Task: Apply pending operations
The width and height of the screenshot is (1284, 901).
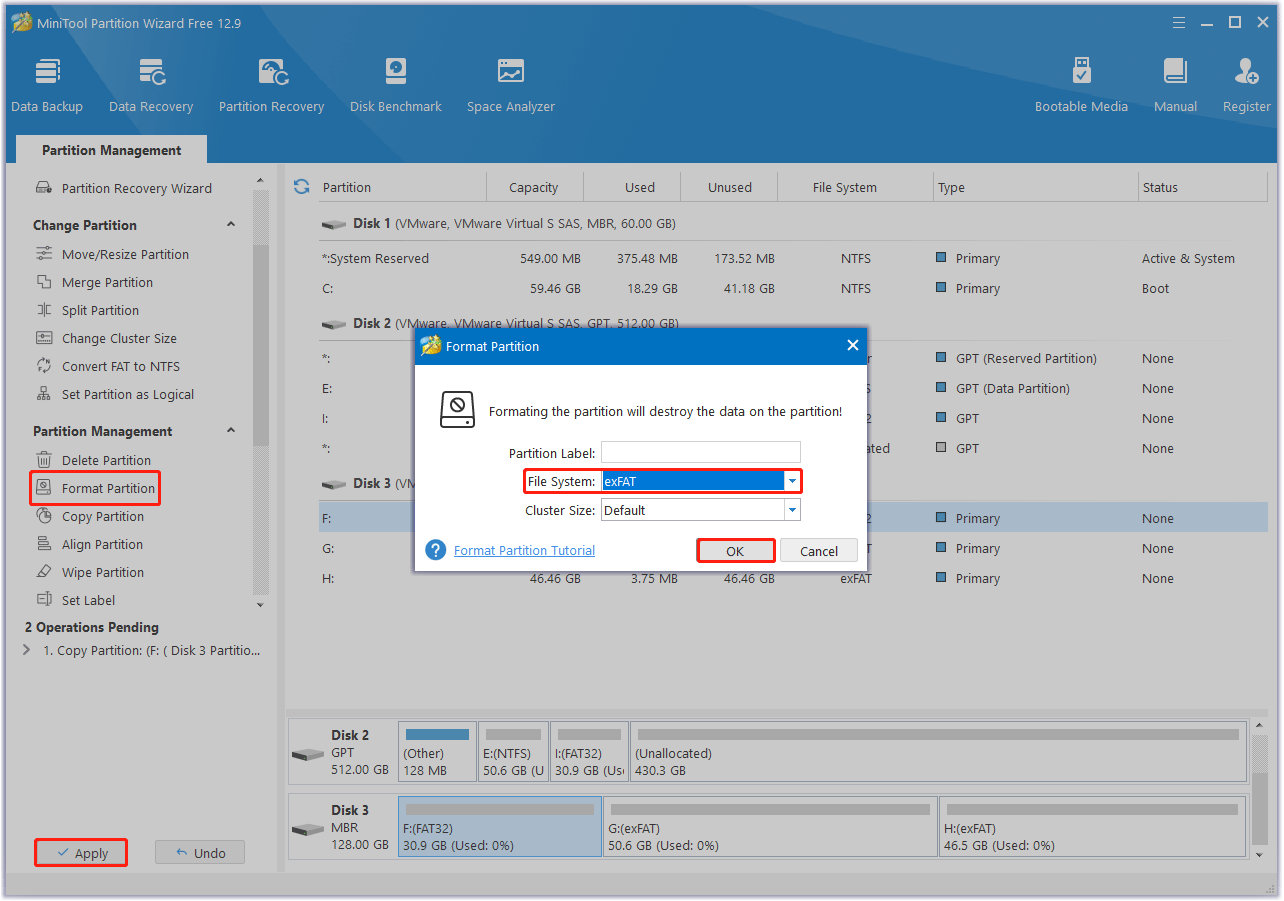Action: (81, 853)
